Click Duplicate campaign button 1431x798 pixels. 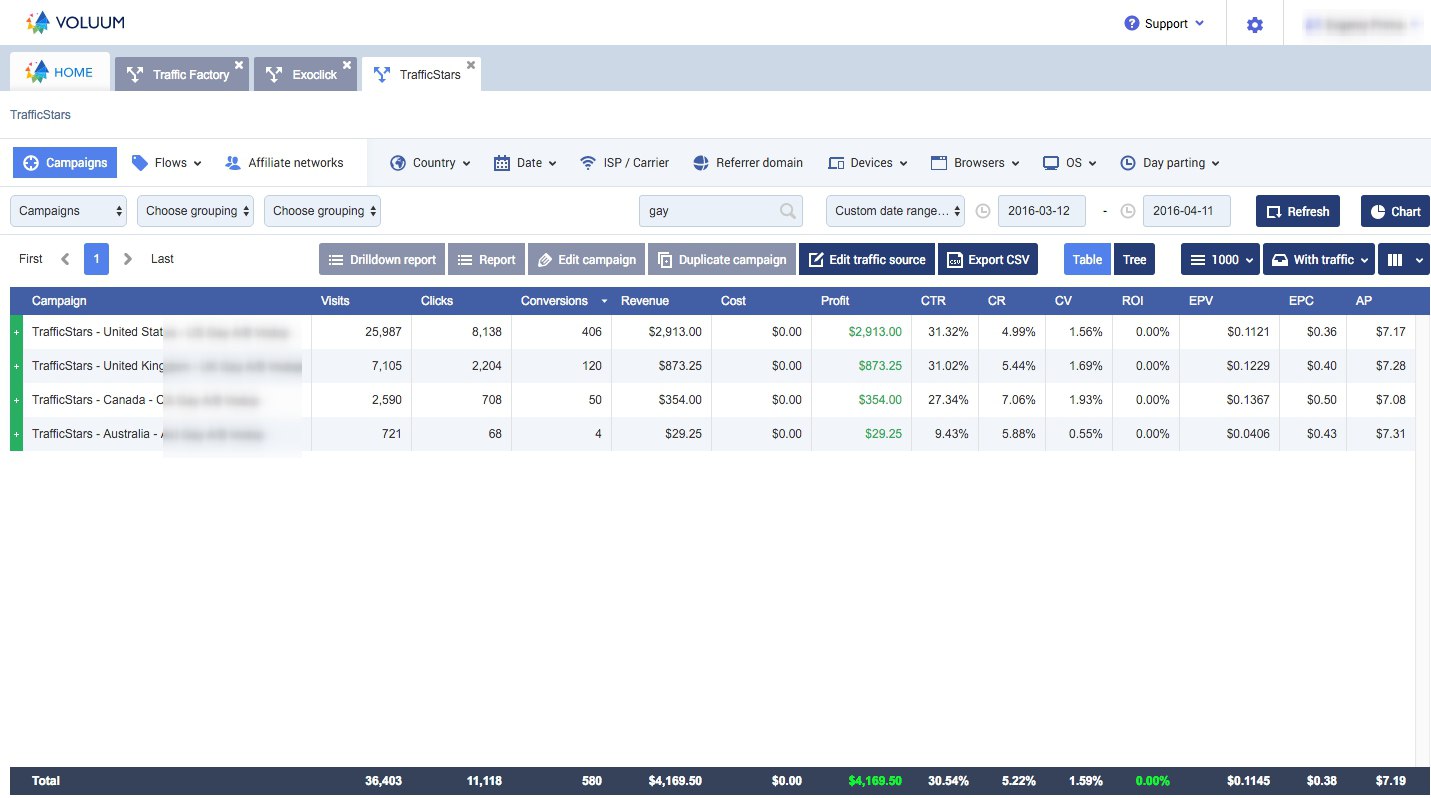[x=722, y=259]
